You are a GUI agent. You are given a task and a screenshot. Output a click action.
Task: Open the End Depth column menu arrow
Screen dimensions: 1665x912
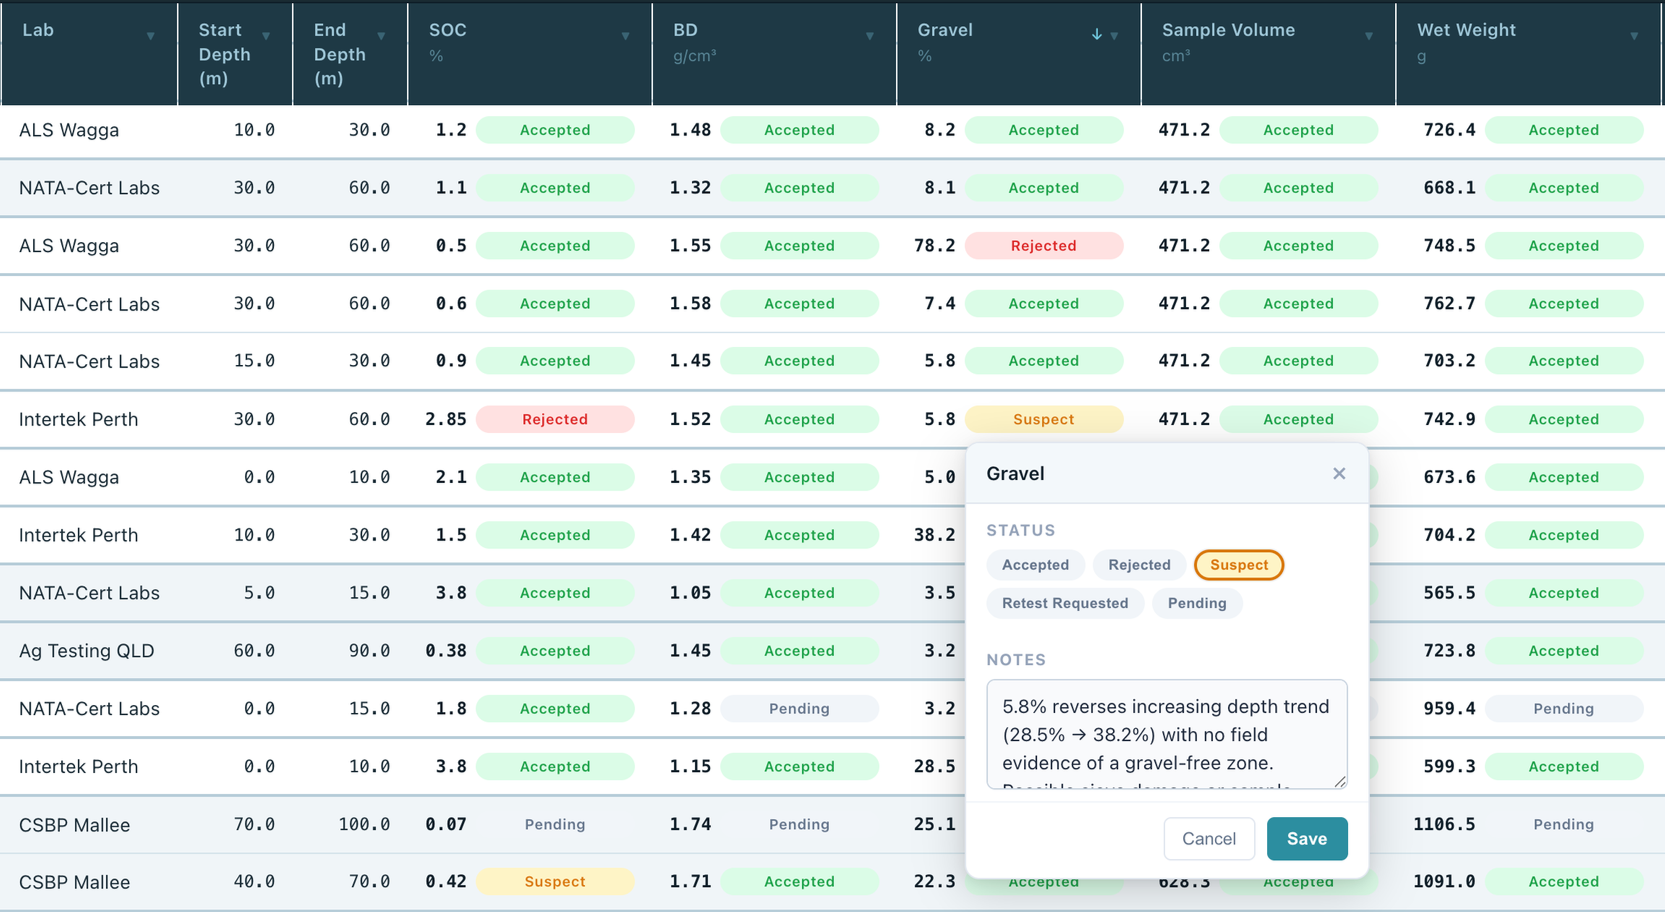pos(381,36)
